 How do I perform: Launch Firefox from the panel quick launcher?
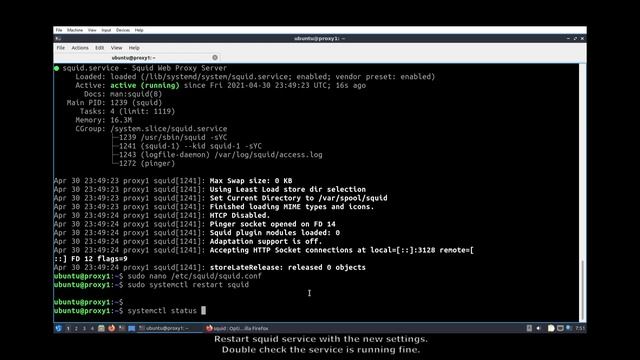(111, 328)
